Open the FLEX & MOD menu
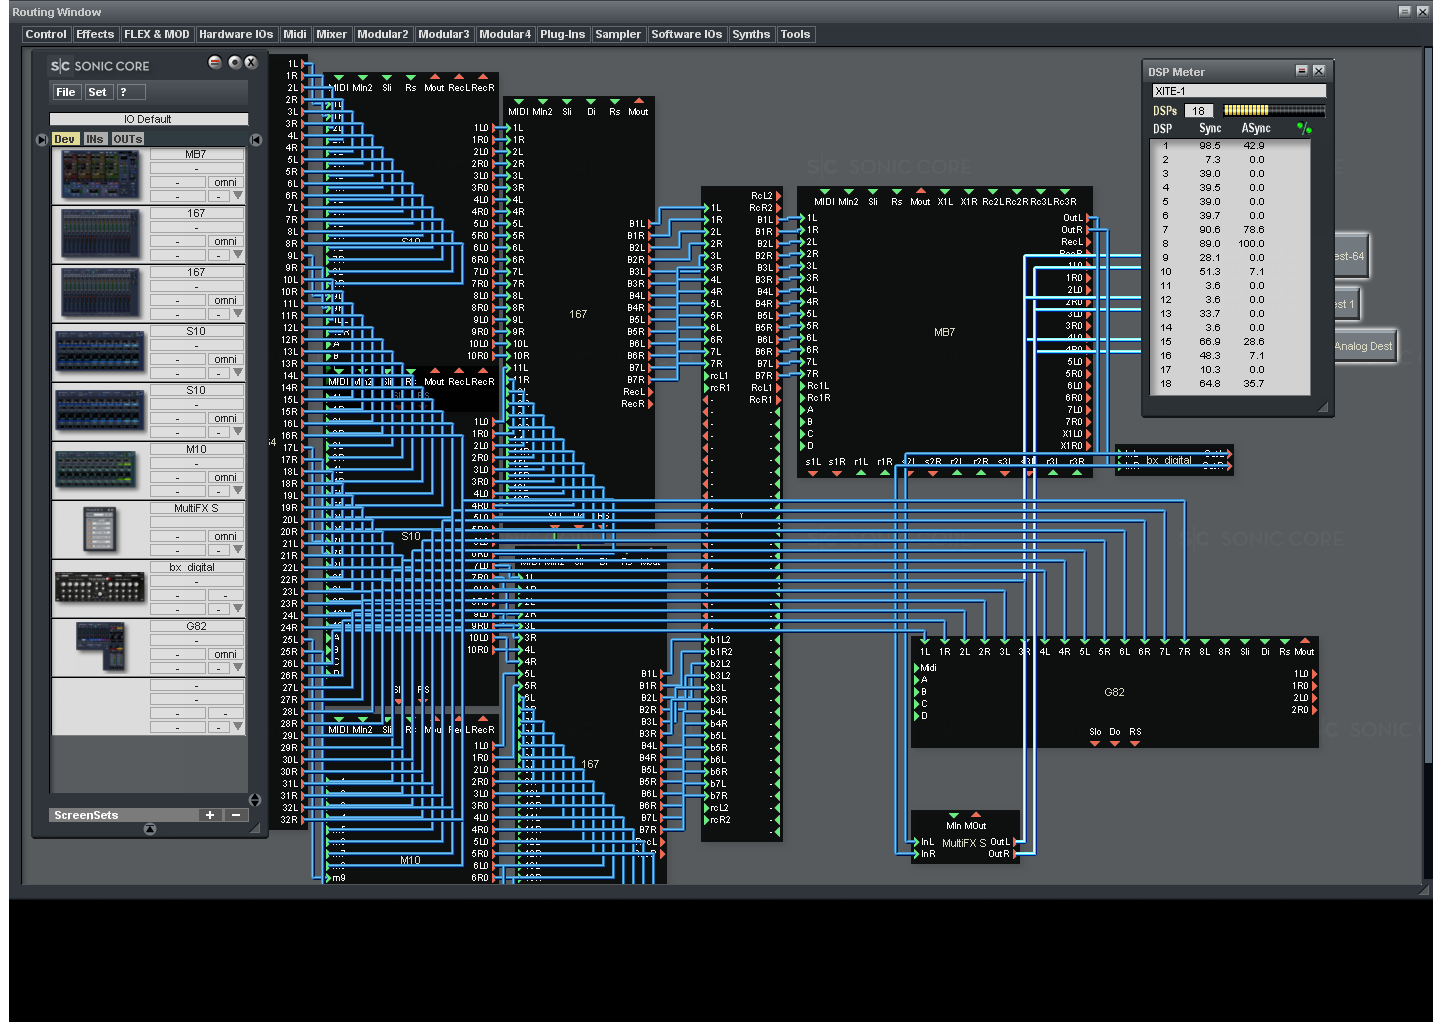1433x1022 pixels. pos(157,34)
